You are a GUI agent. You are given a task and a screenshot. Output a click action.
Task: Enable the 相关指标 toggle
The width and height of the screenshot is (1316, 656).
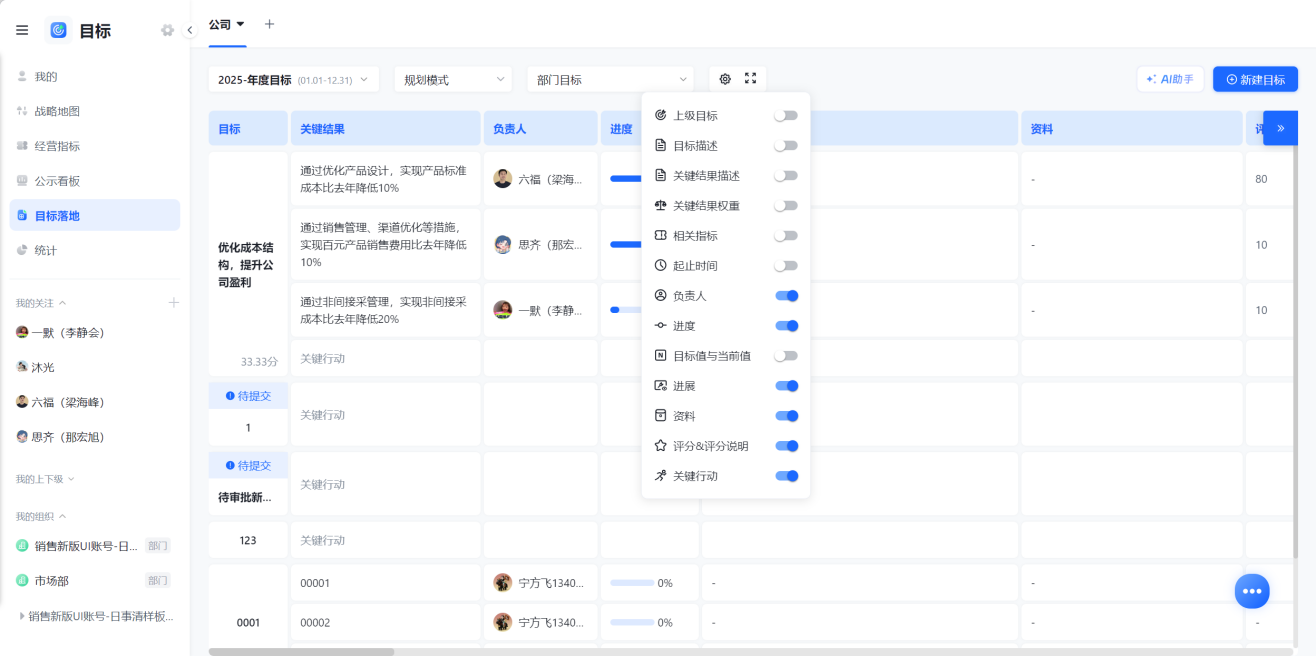pyautogui.click(x=786, y=236)
